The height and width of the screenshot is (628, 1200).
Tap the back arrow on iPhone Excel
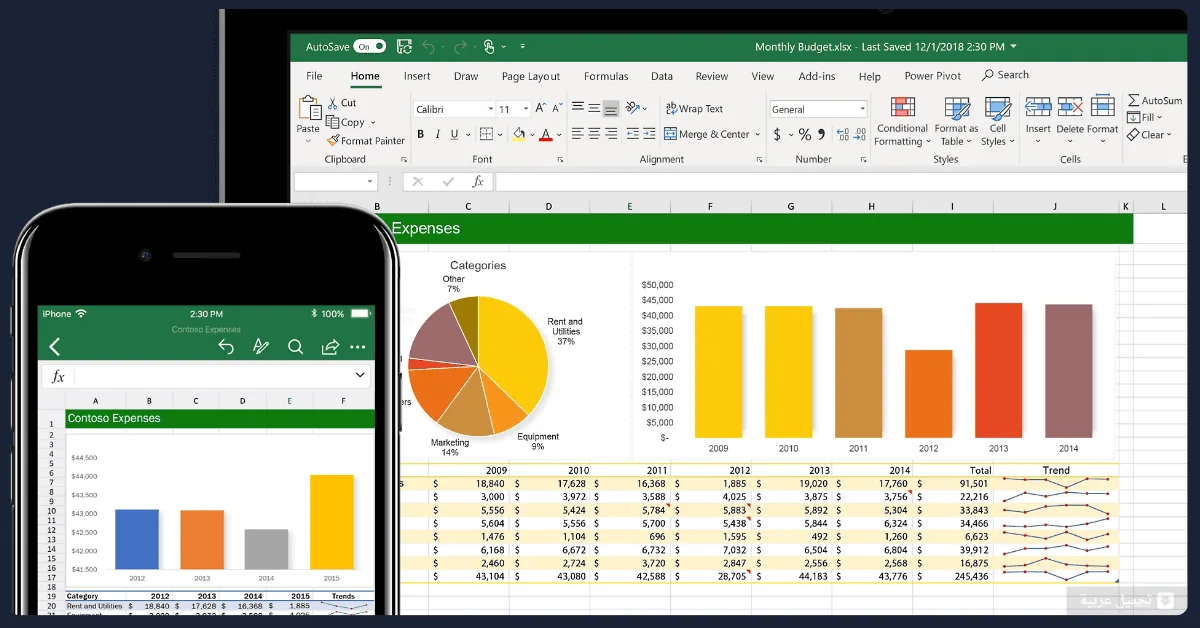click(55, 347)
